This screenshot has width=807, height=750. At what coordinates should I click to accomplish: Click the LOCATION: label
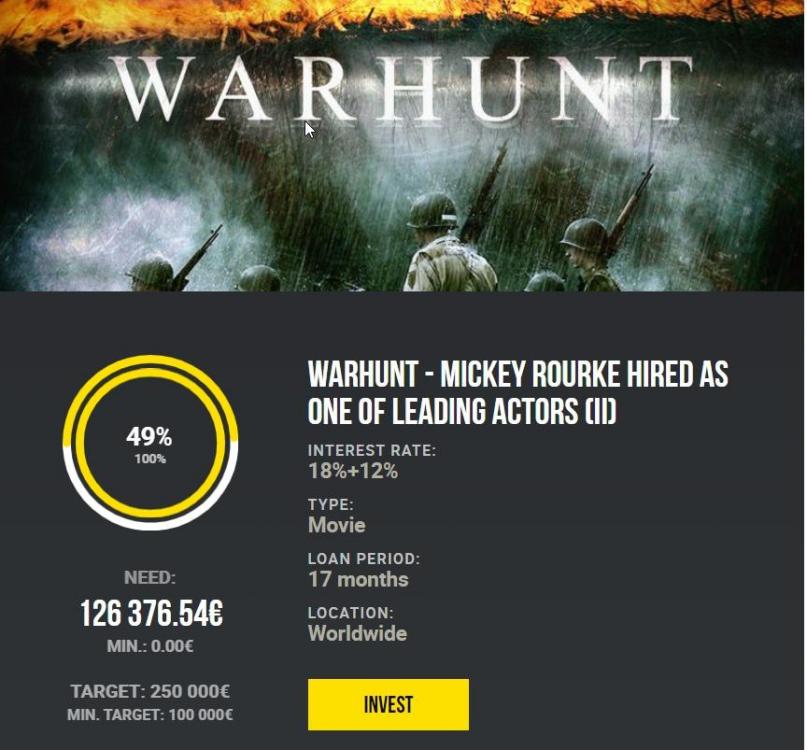(350, 613)
